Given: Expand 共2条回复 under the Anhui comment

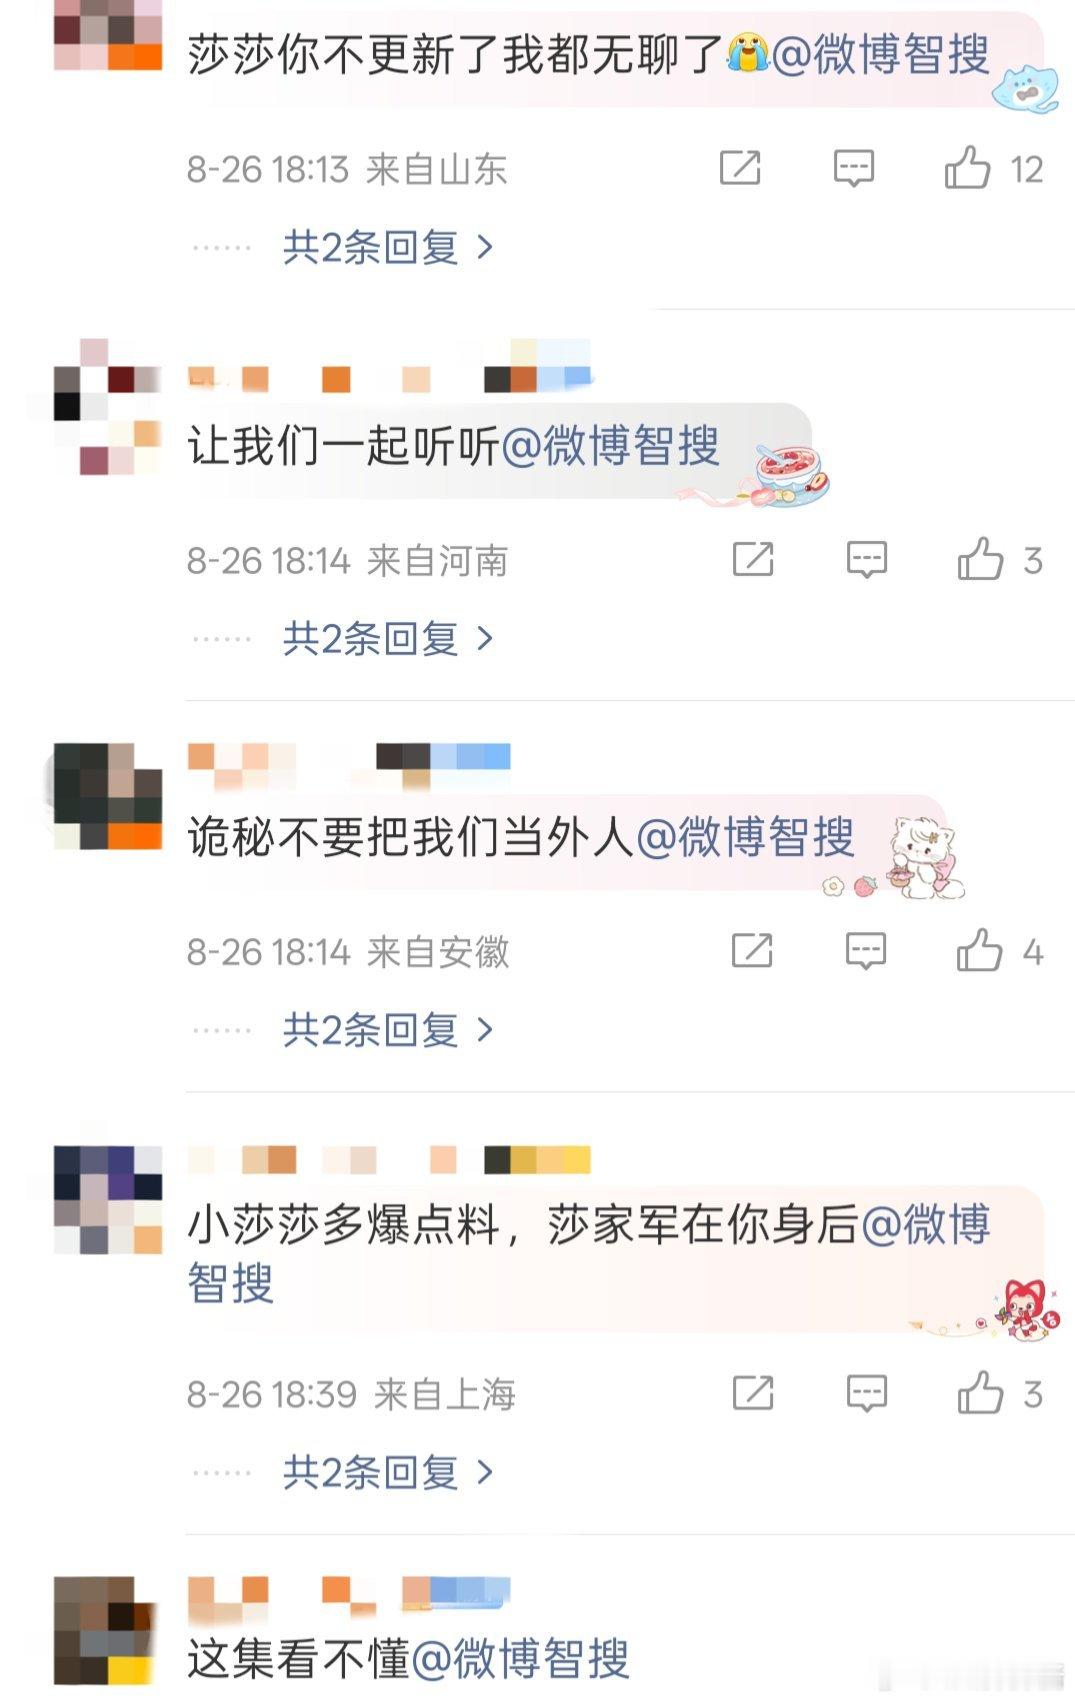Looking at the screenshot, I should (x=388, y=1030).
